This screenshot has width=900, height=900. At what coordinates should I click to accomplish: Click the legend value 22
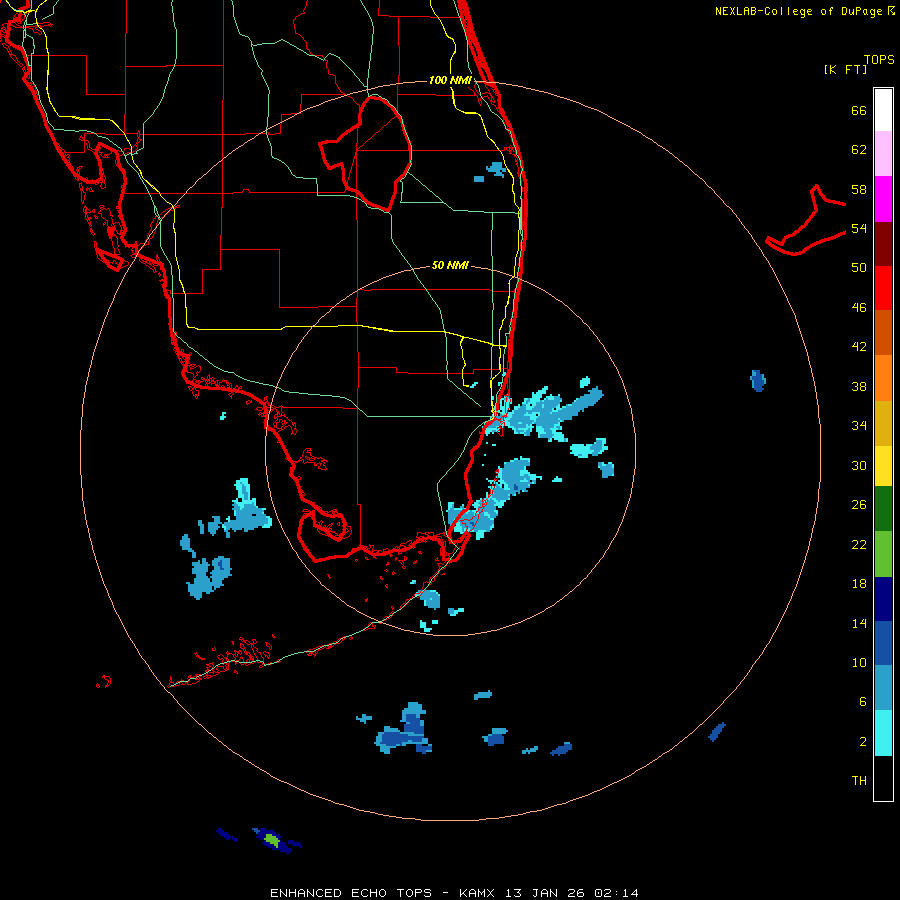[859, 544]
